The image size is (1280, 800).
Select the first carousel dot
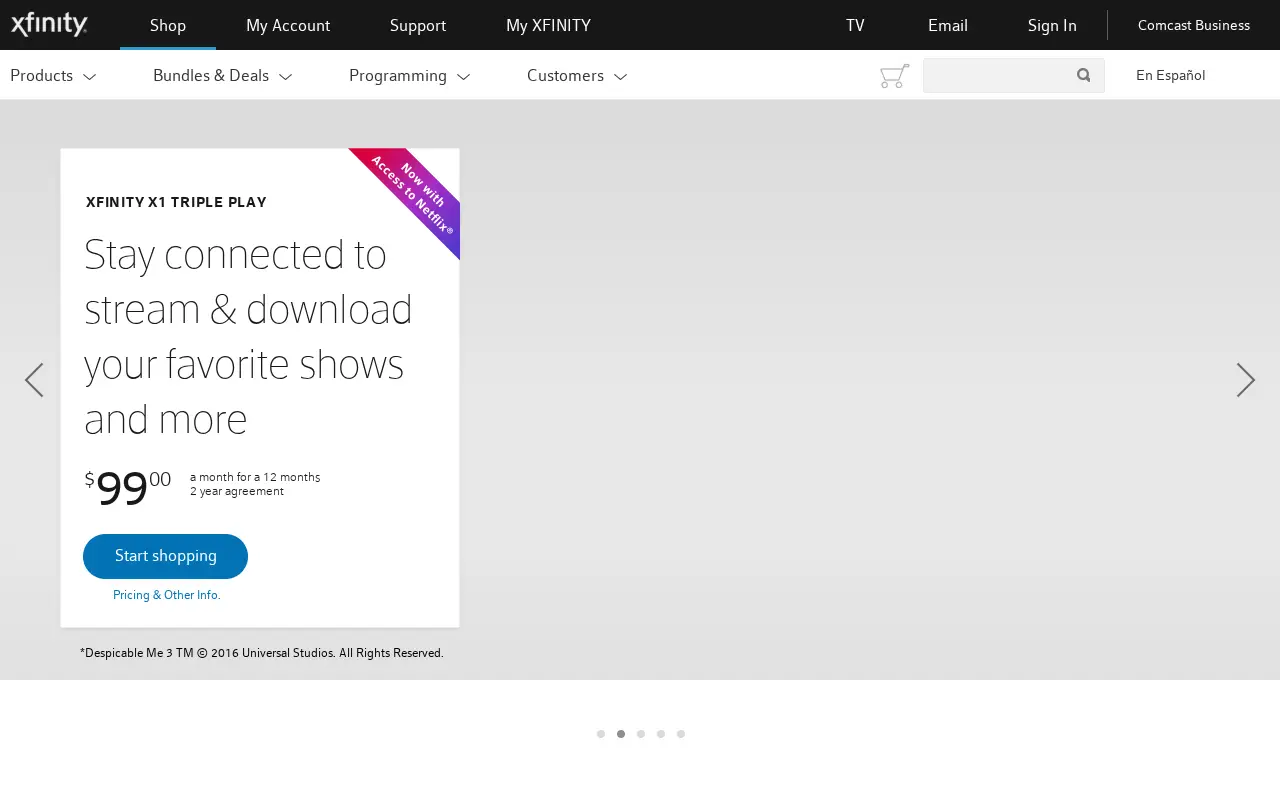pyautogui.click(x=601, y=734)
